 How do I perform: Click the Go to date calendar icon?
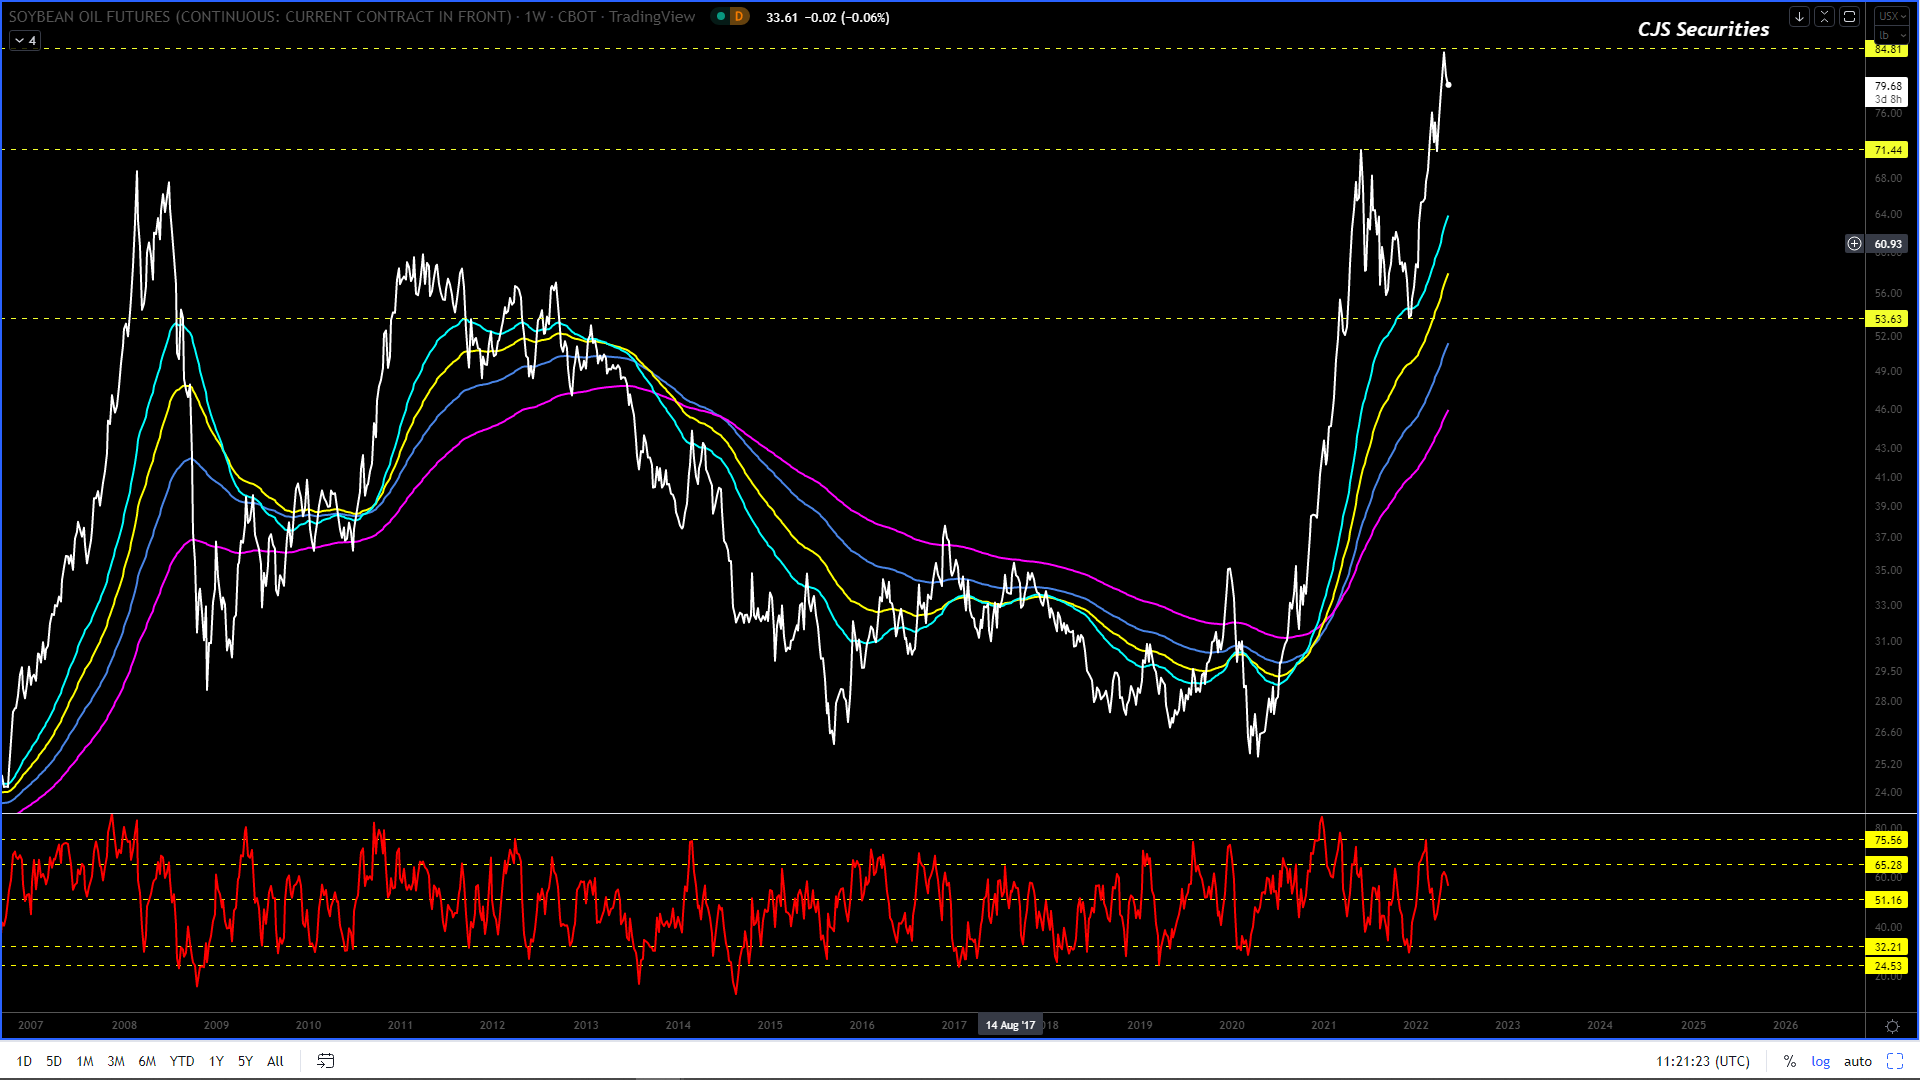pos(326,1061)
